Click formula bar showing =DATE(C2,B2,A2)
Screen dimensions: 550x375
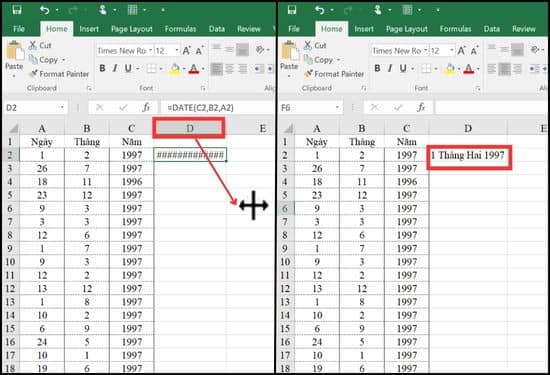(217, 107)
